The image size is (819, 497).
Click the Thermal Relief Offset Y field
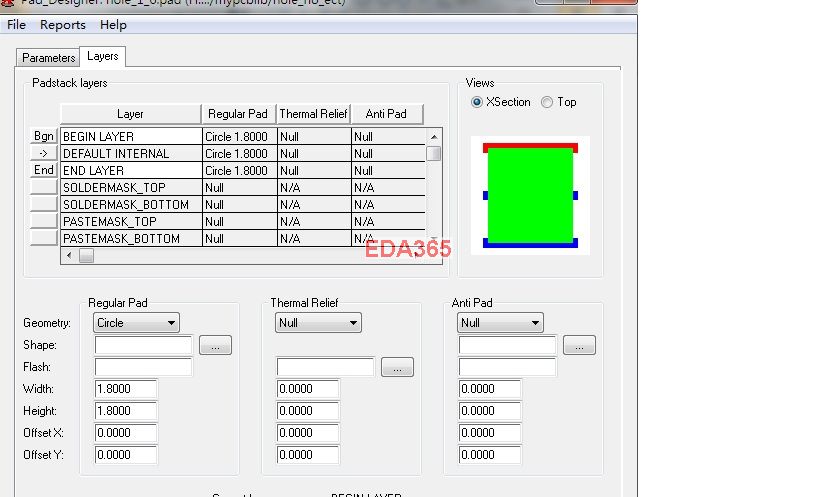tap(308, 455)
